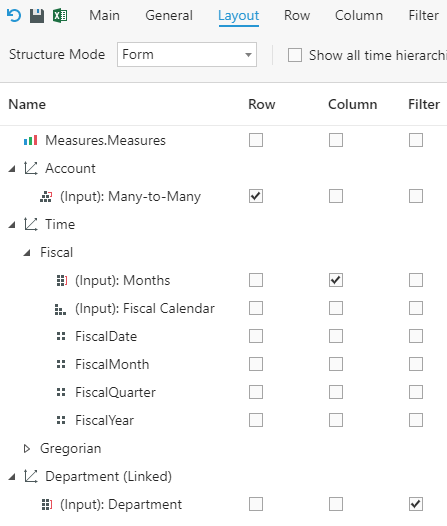The height and width of the screenshot is (526, 447).
Task: Click the Department (Linked) dimension icon
Action: coord(31,476)
